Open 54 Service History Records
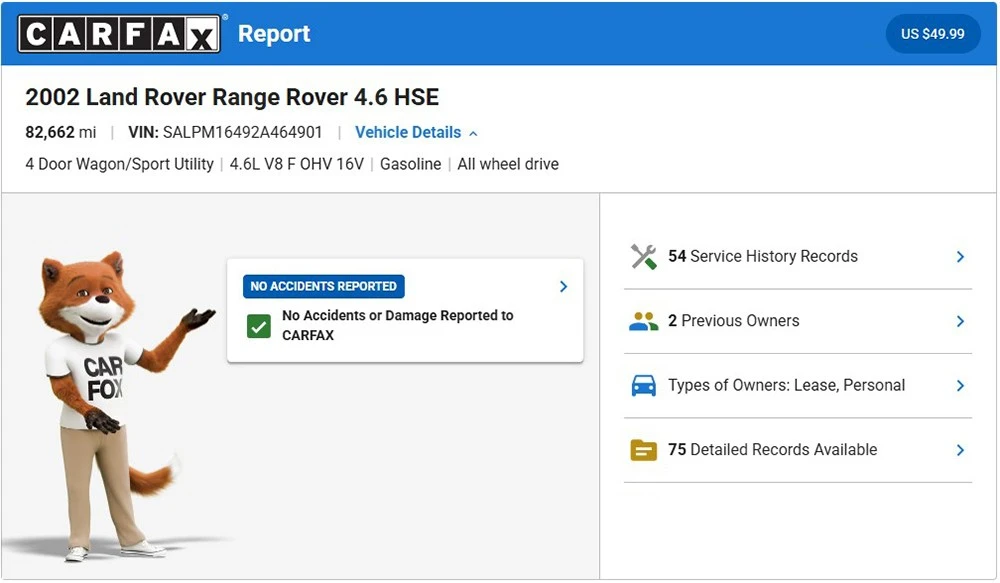Image resolution: width=1000 pixels, height=583 pixels. pyautogui.click(x=797, y=257)
